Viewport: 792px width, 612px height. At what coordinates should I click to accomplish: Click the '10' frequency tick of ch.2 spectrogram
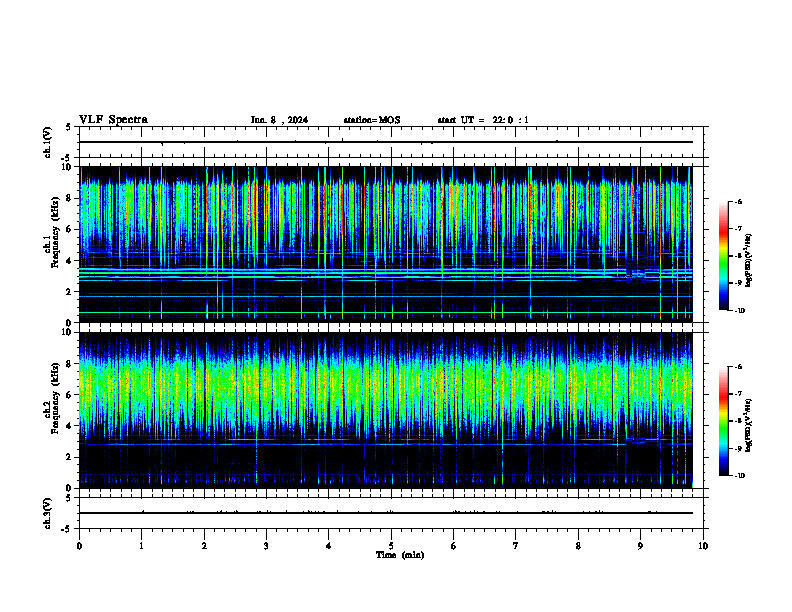pos(69,332)
